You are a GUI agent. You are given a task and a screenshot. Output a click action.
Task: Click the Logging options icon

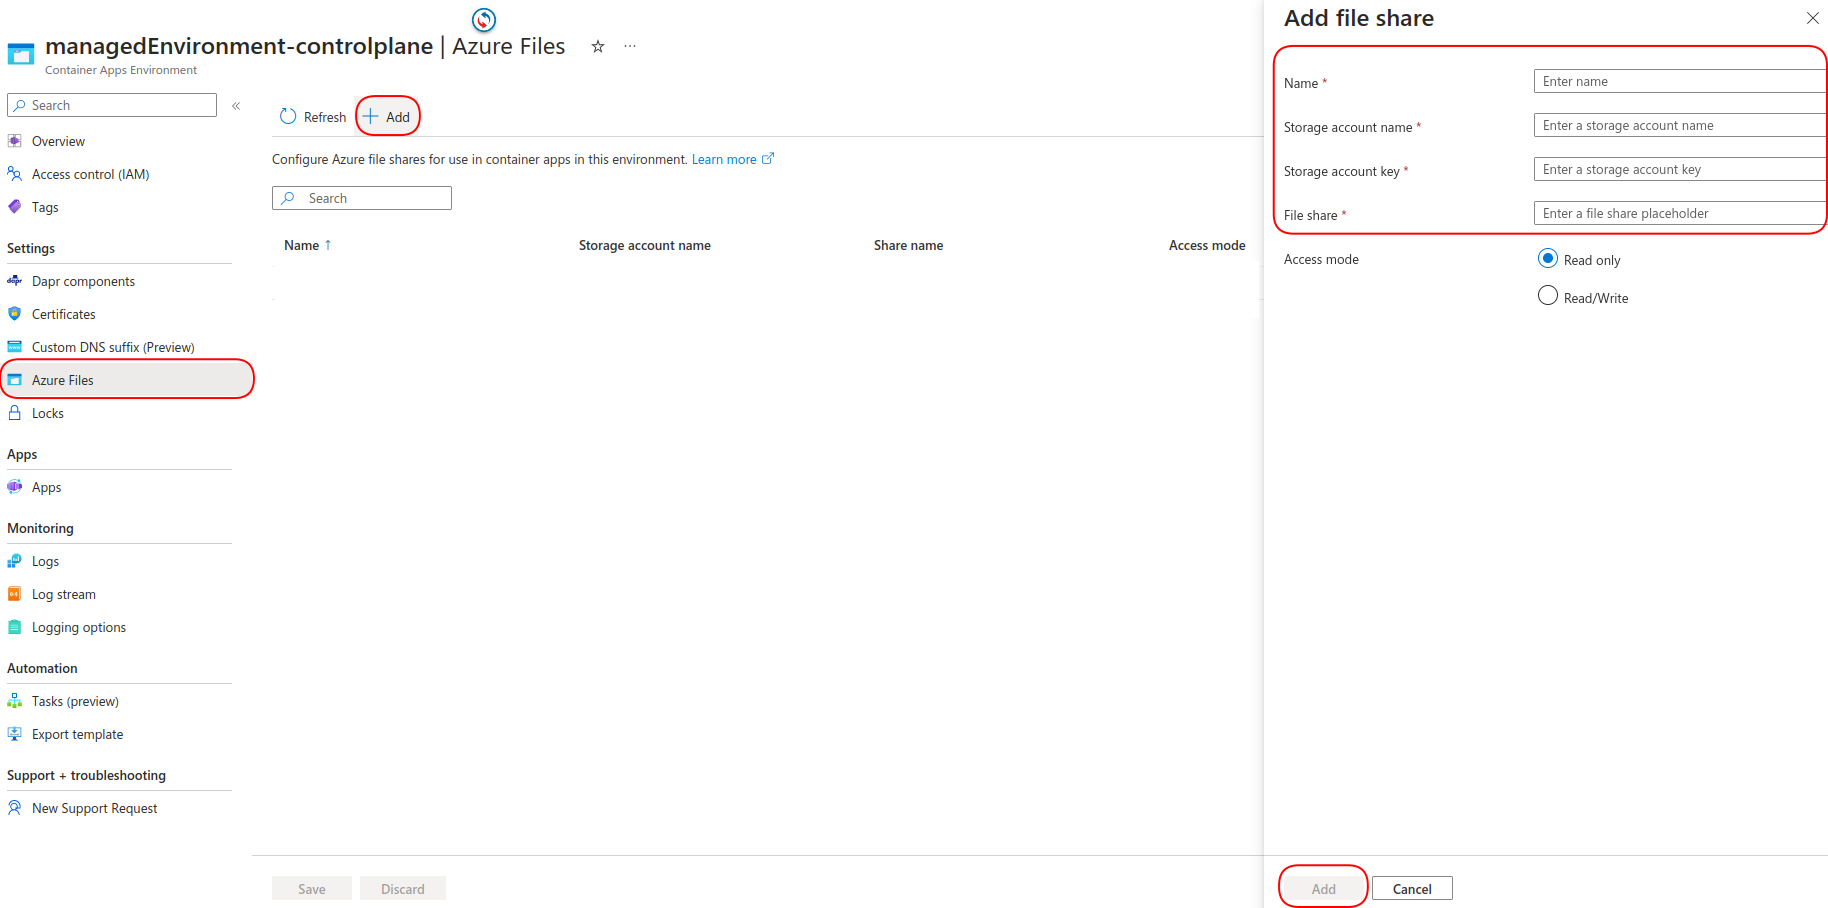pyautogui.click(x=15, y=627)
